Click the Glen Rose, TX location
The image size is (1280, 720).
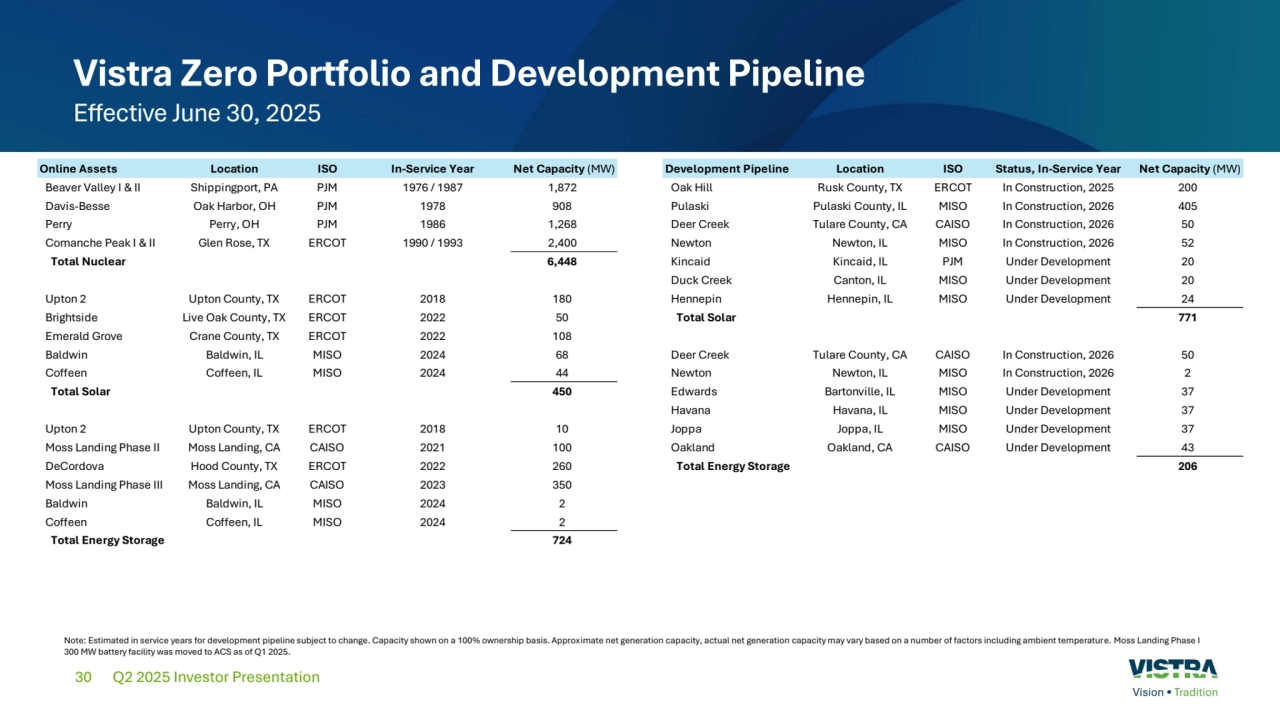point(234,243)
